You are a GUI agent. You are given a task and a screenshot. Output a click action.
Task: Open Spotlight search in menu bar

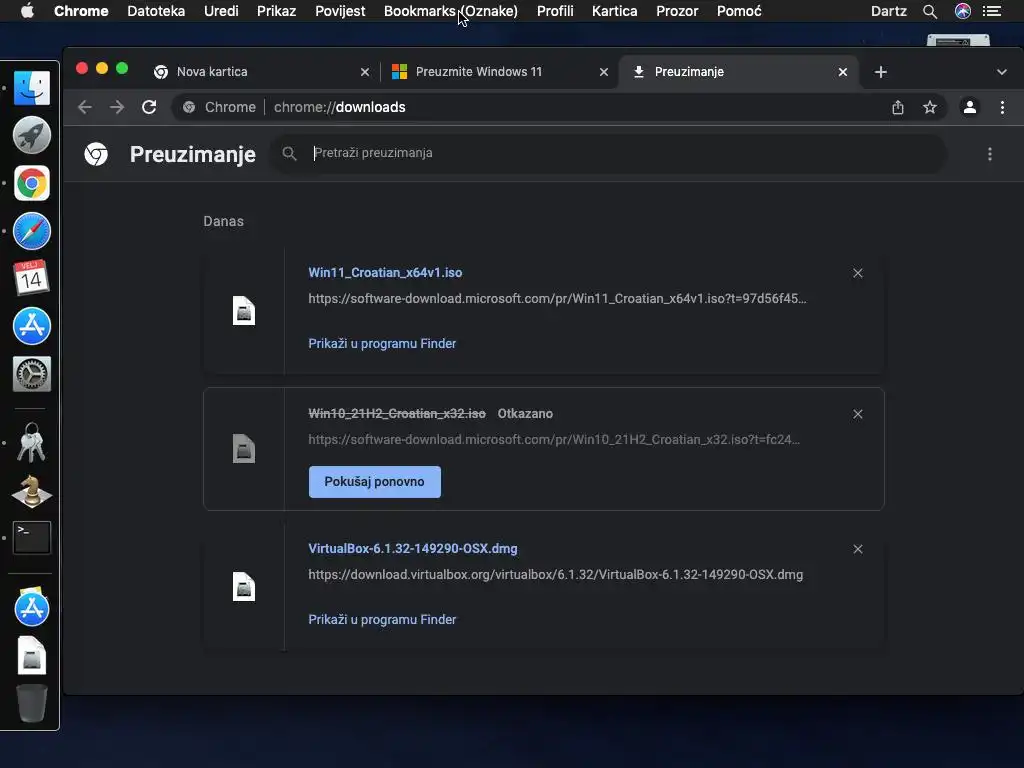(930, 11)
